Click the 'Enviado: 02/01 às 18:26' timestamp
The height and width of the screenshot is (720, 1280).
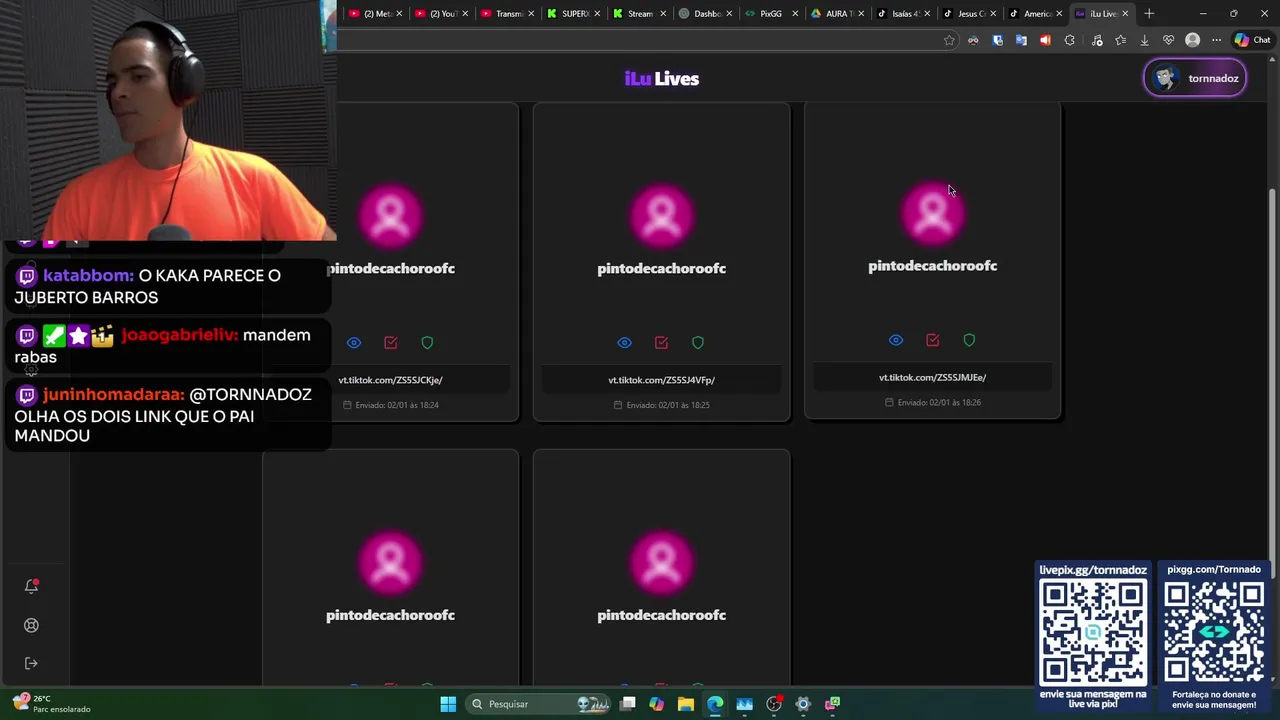click(x=932, y=402)
